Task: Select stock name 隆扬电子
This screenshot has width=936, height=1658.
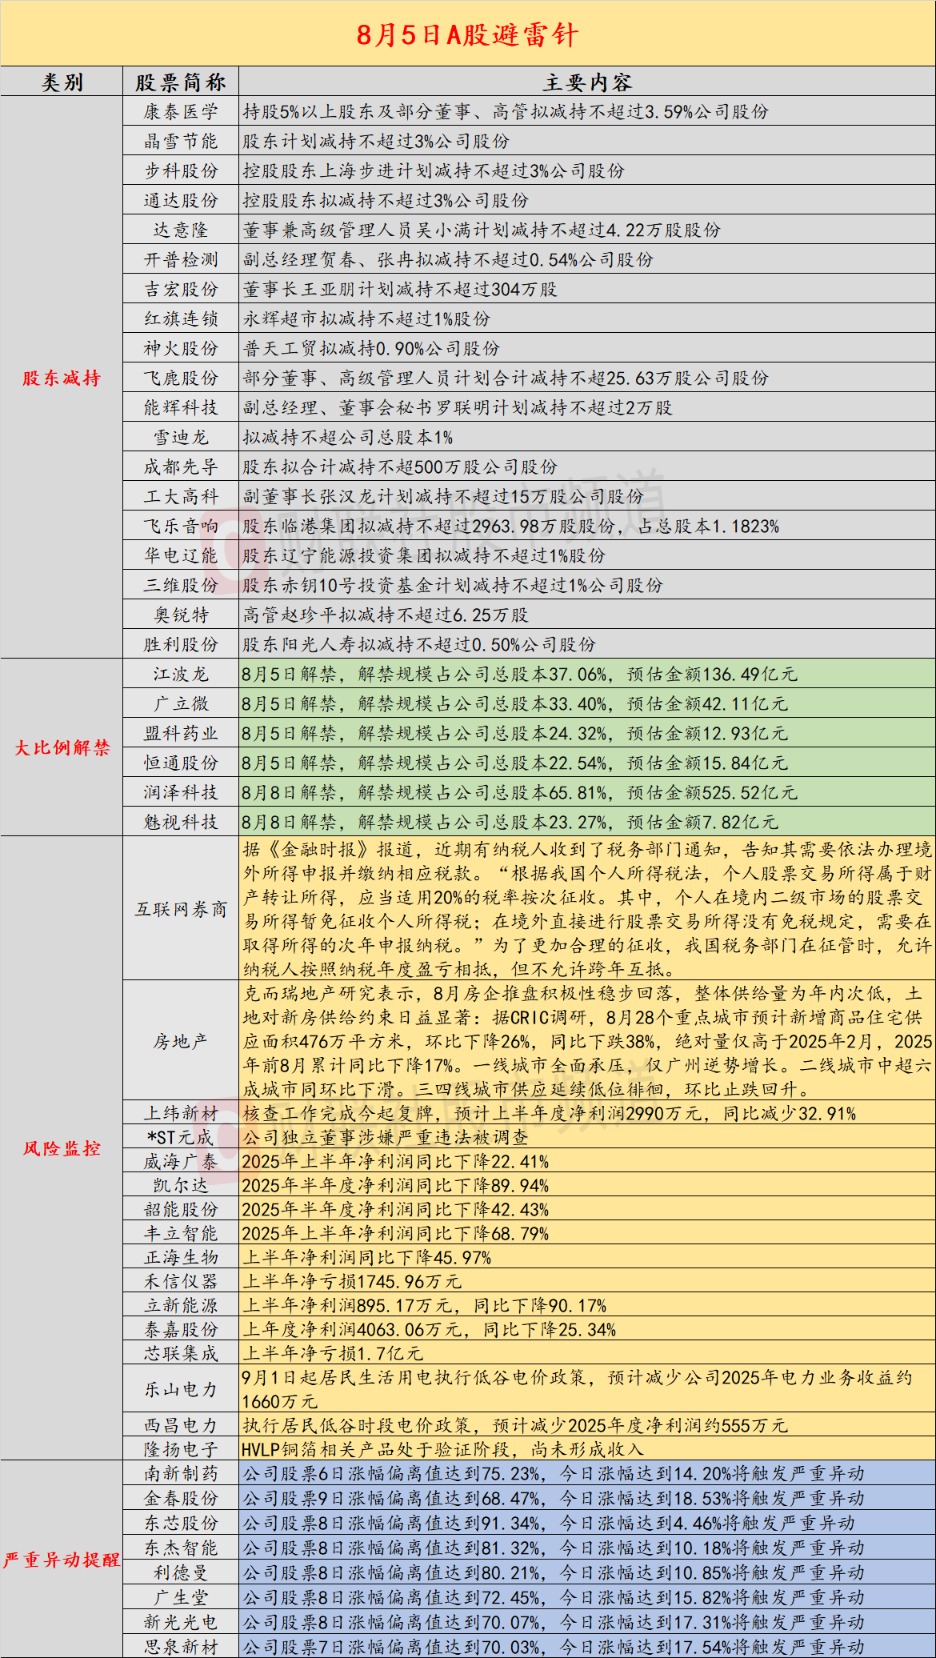Action: 181,1449
